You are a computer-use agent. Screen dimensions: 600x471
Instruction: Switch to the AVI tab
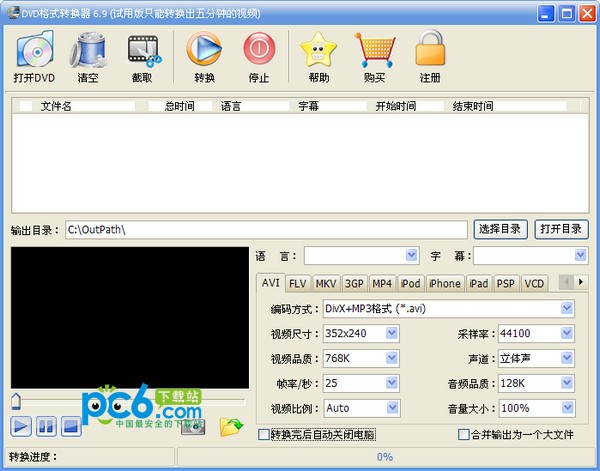click(x=271, y=283)
